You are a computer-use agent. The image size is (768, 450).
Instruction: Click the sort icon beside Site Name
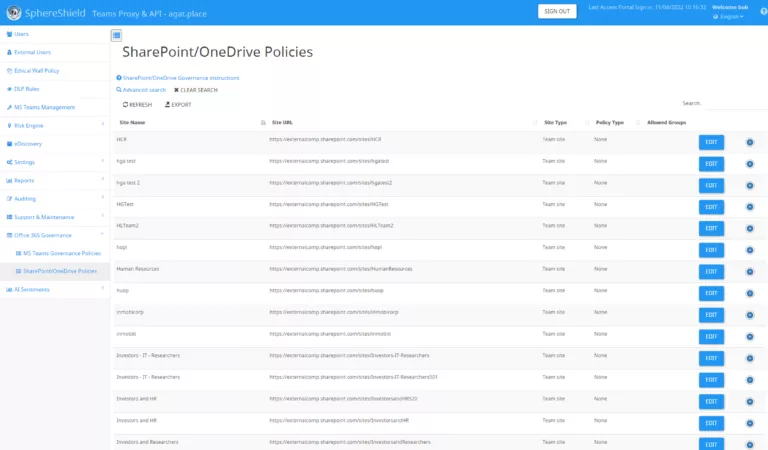(263, 122)
